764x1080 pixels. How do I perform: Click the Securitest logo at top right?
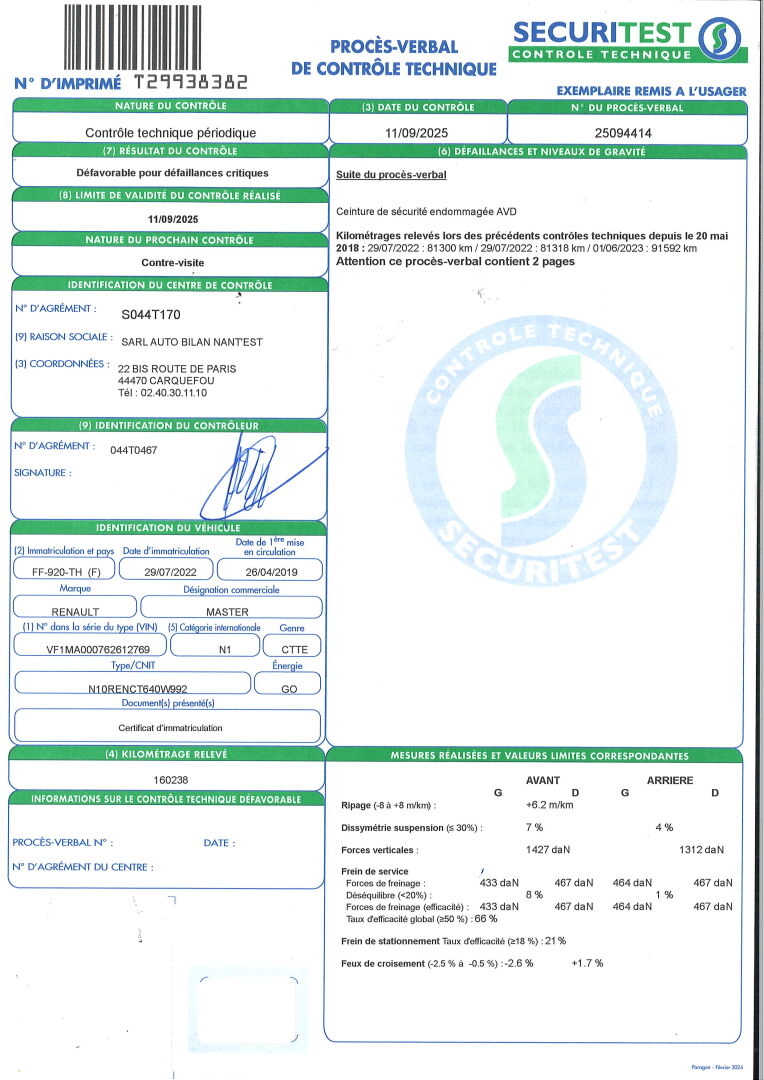click(x=628, y=40)
